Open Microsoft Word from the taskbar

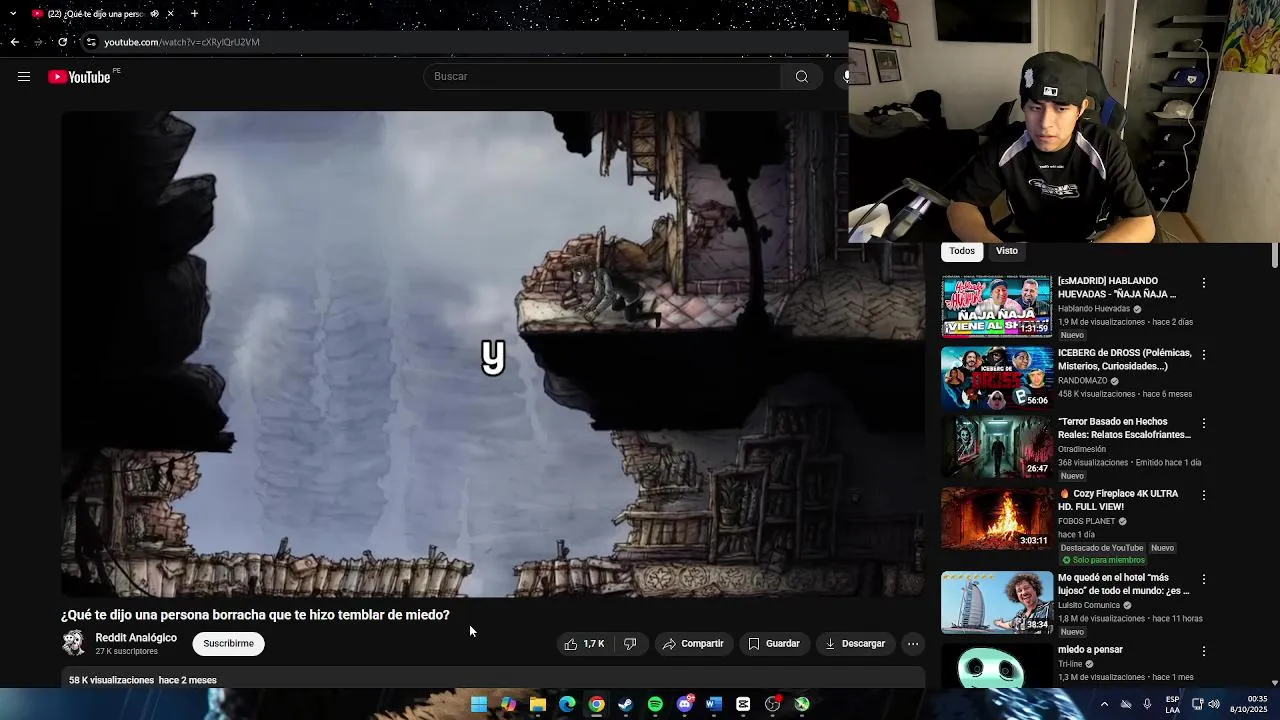click(x=714, y=704)
